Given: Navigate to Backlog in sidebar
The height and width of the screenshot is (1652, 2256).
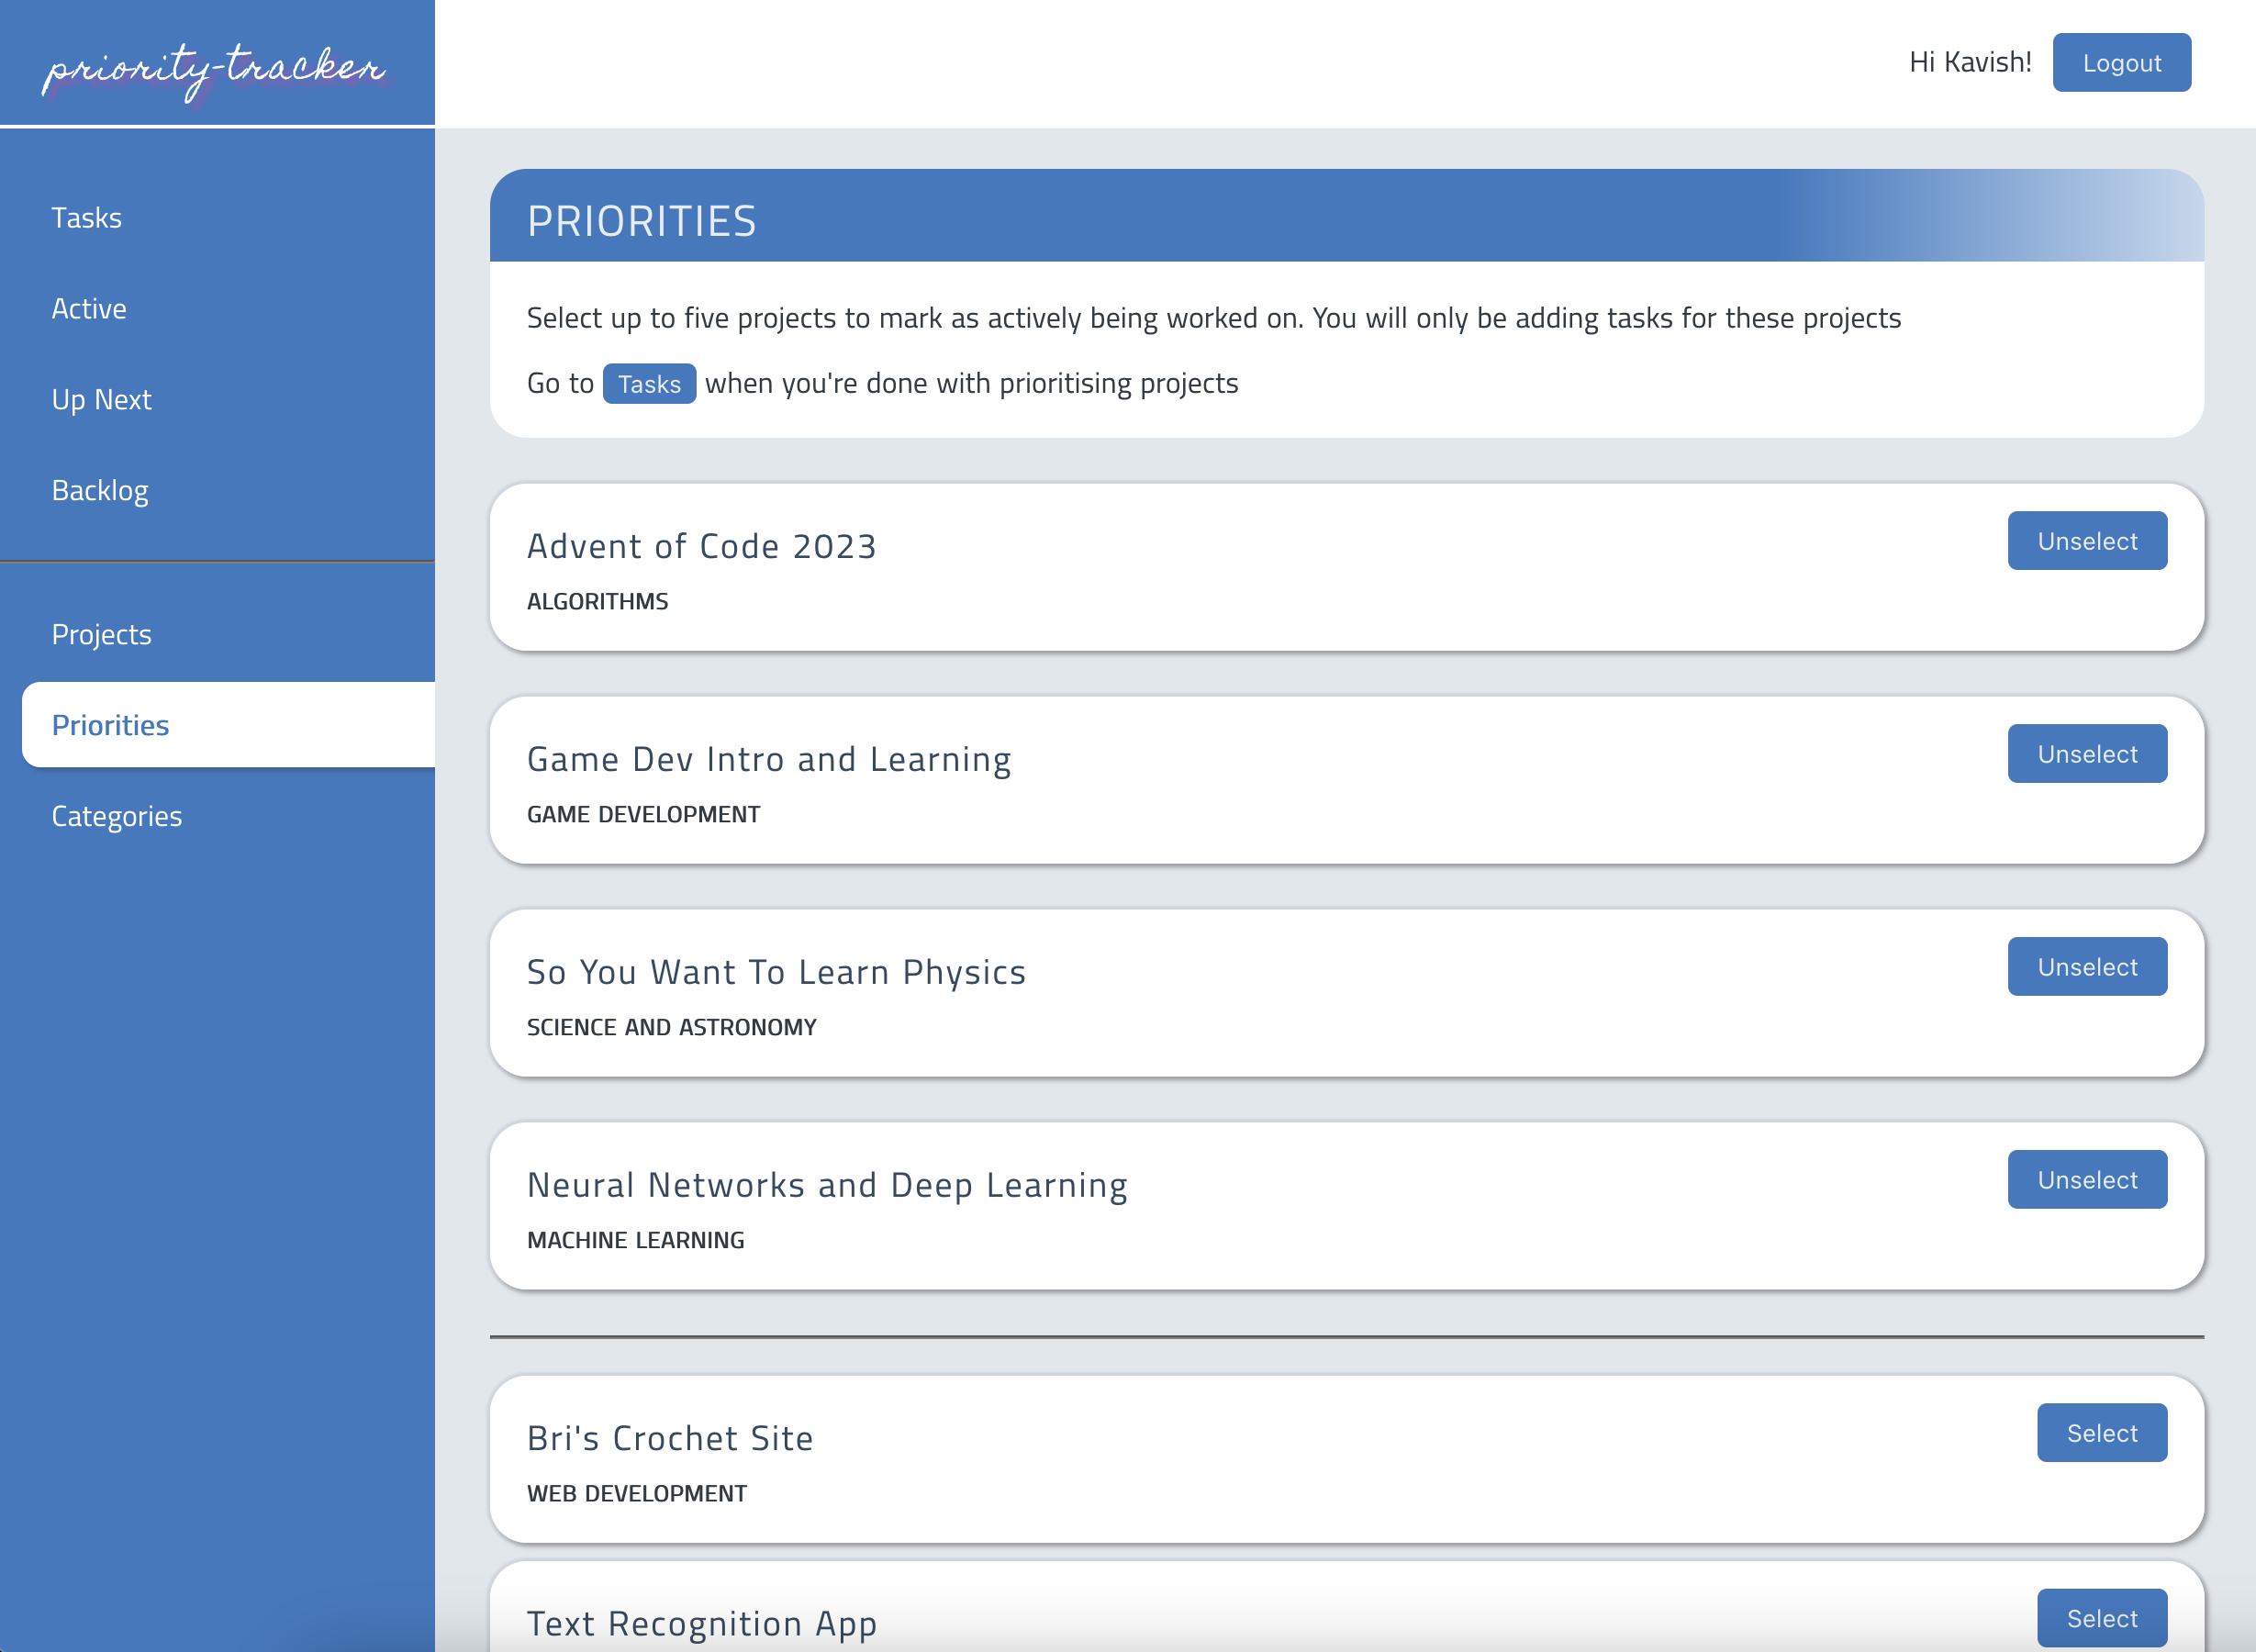Looking at the screenshot, I should pos(100,491).
